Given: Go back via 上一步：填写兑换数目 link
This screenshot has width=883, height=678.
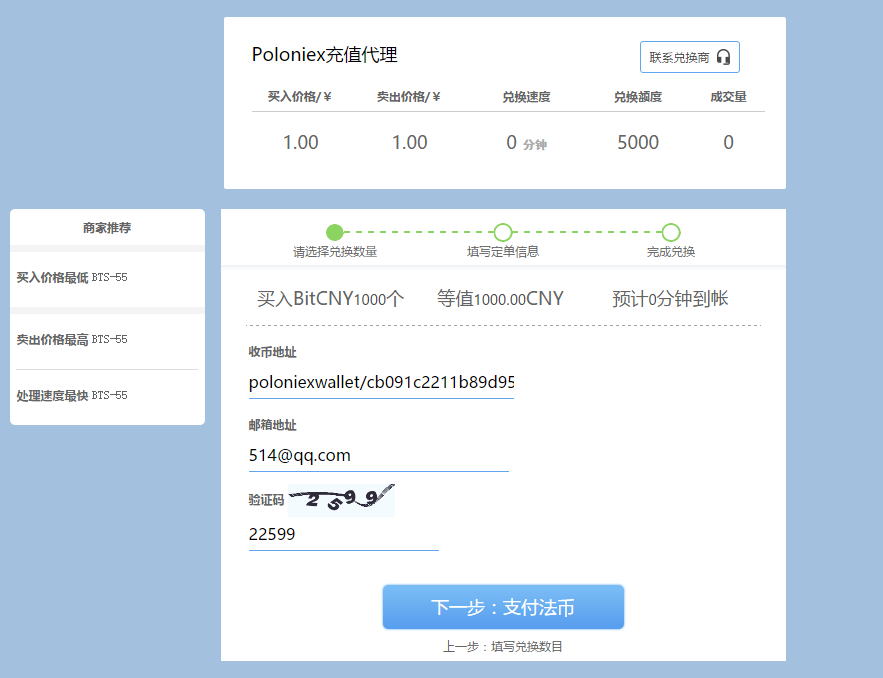Looking at the screenshot, I should coord(503,647).
